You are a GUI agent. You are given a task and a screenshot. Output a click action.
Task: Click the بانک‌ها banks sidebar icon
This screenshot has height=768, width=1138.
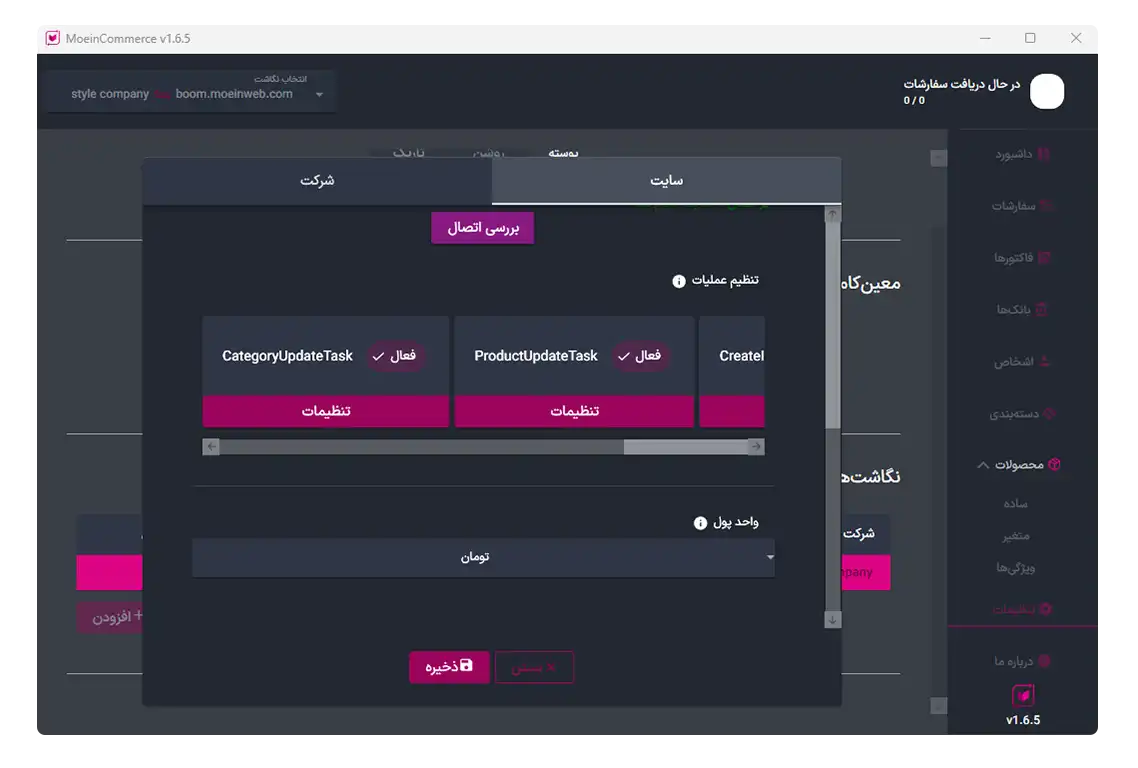[x=1041, y=310]
